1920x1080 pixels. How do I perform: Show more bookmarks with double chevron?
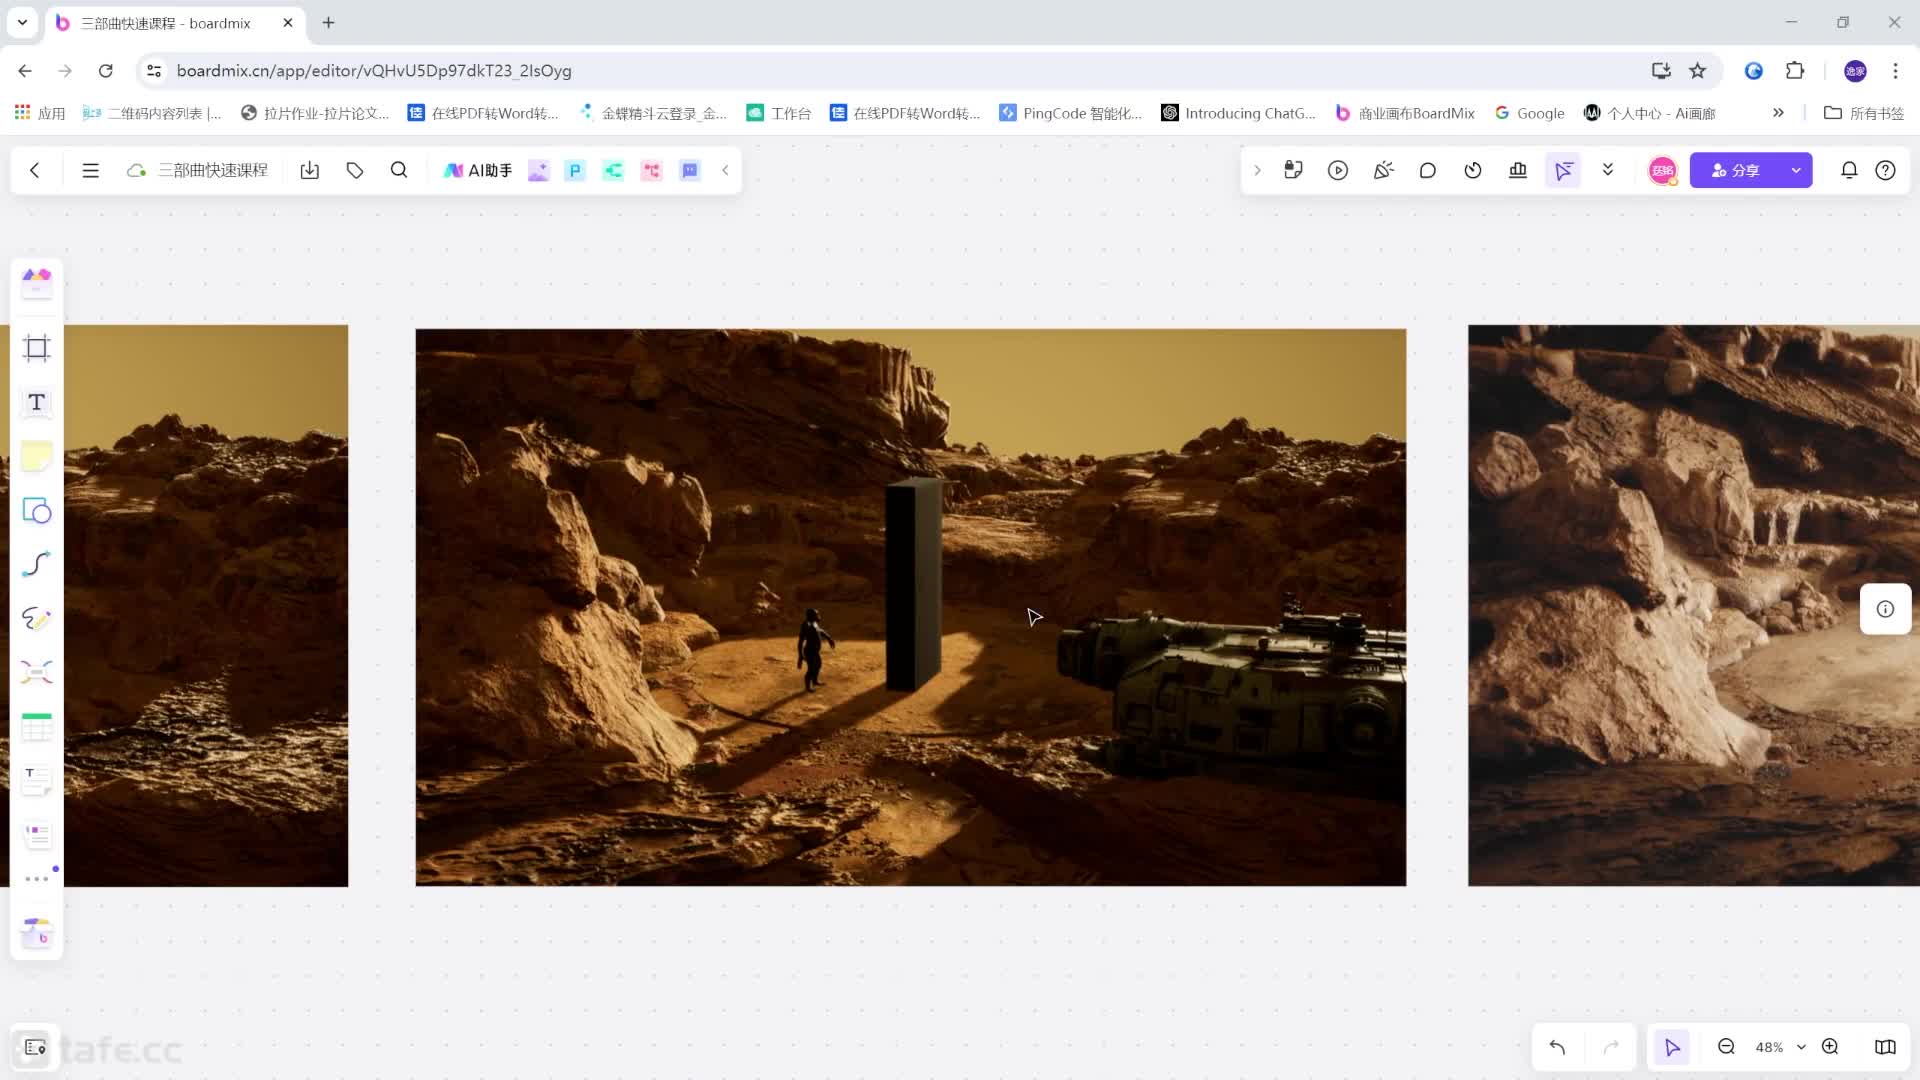coord(1778,113)
